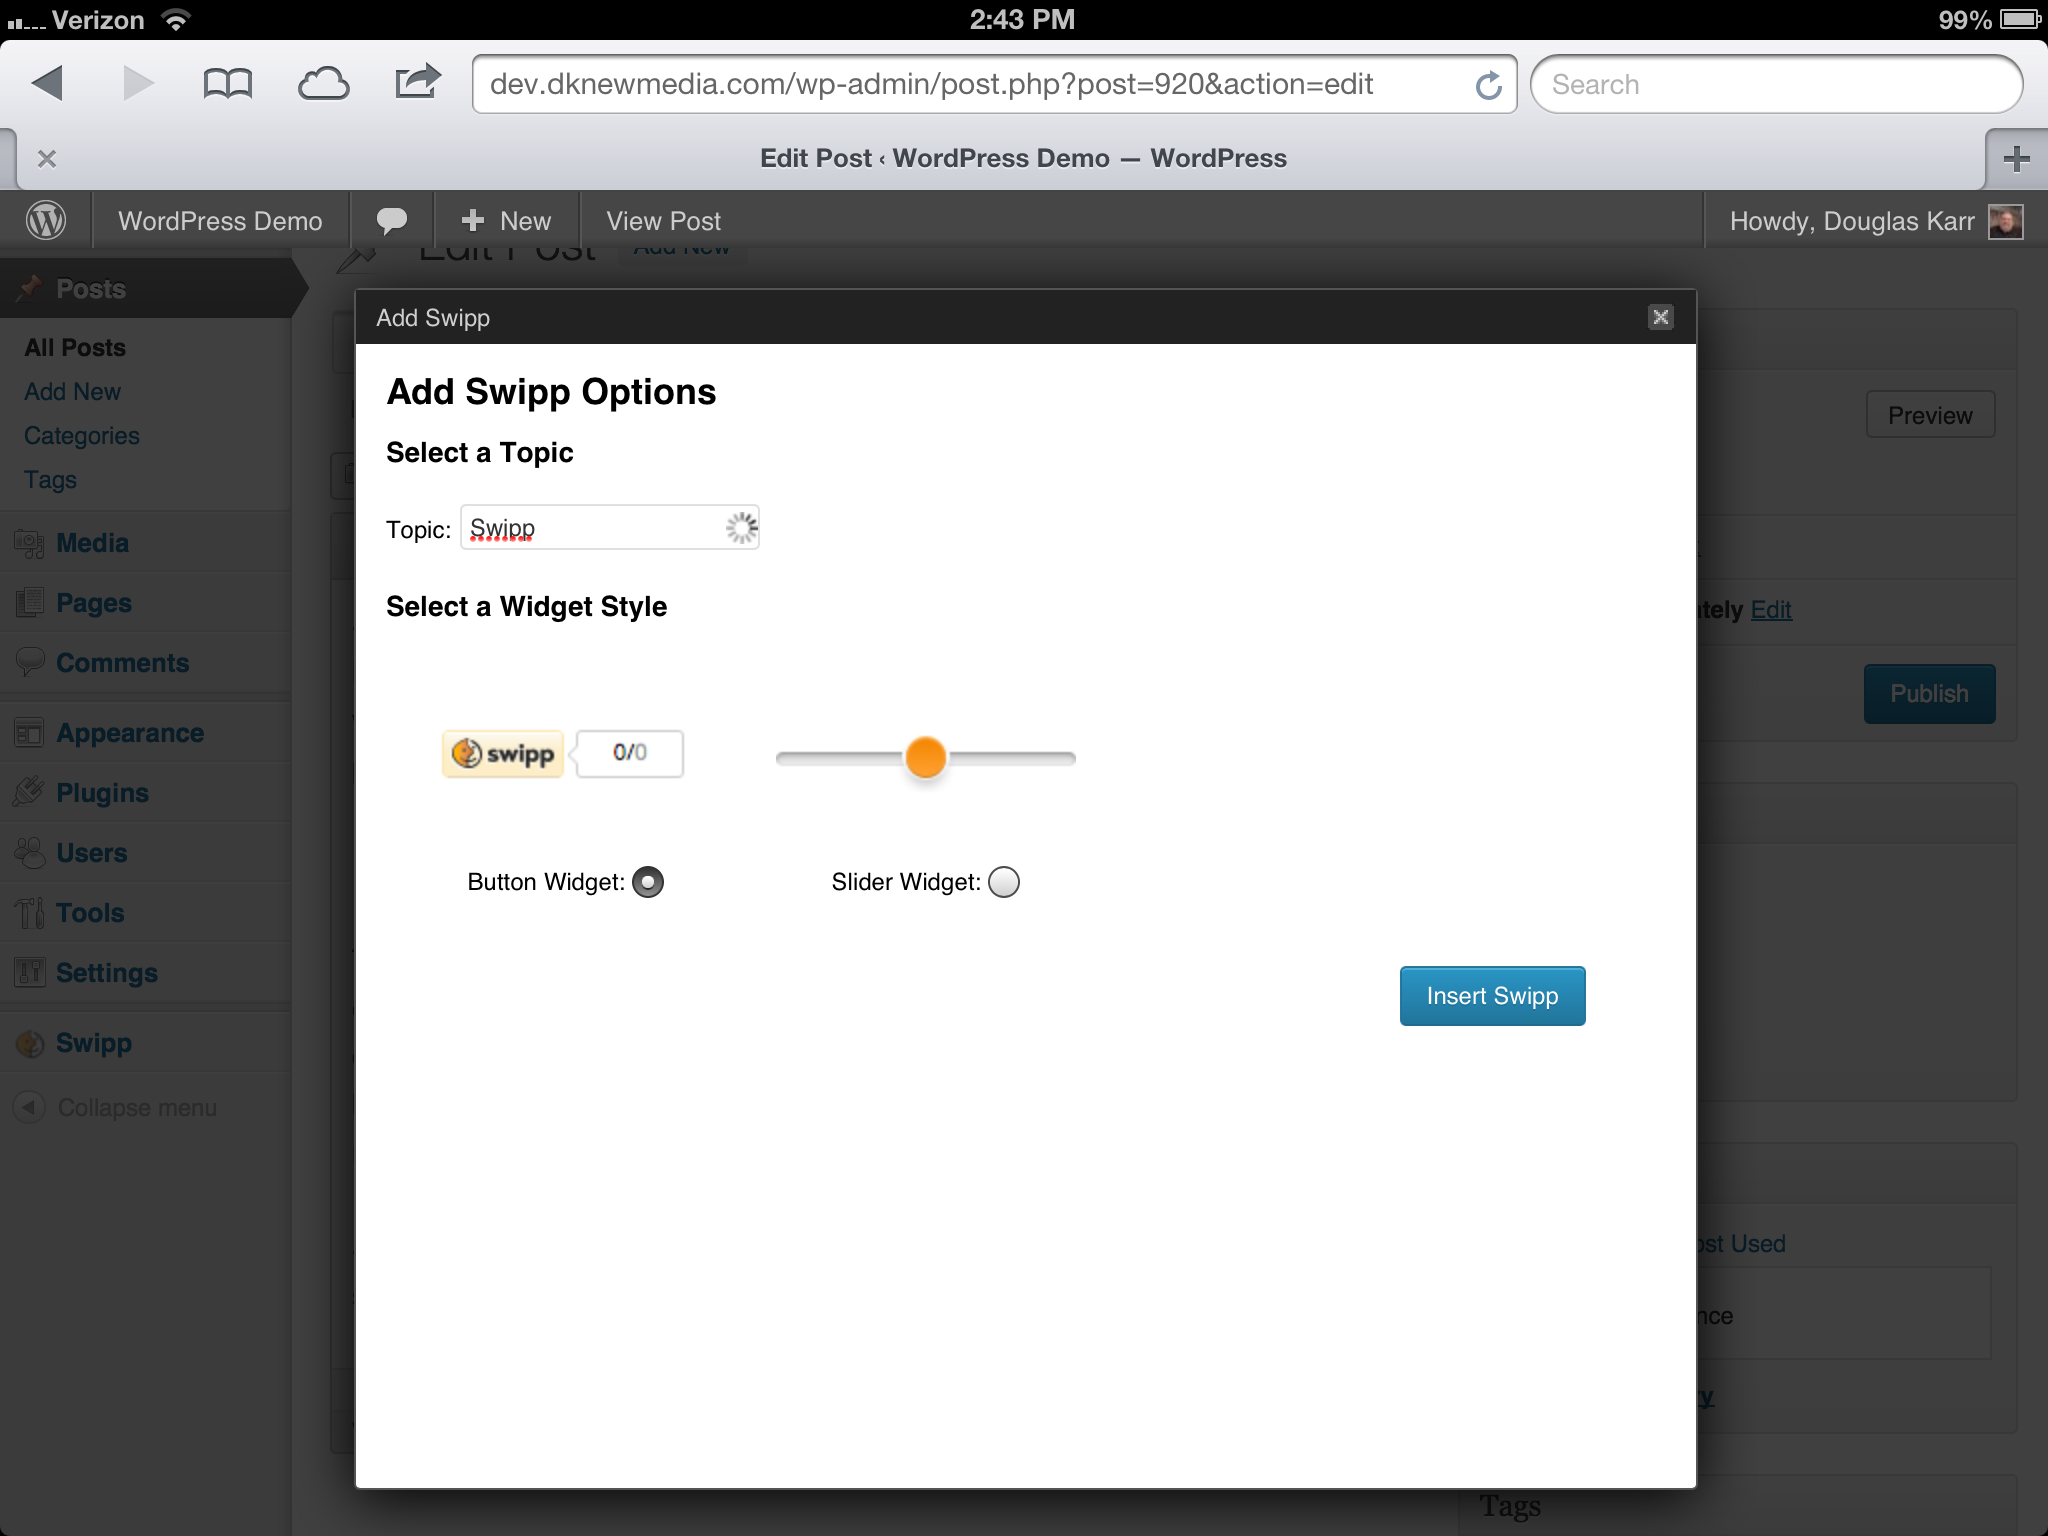Click the Comments bubble icon in sidebar
This screenshot has height=1536, width=2048.
(30, 661)
